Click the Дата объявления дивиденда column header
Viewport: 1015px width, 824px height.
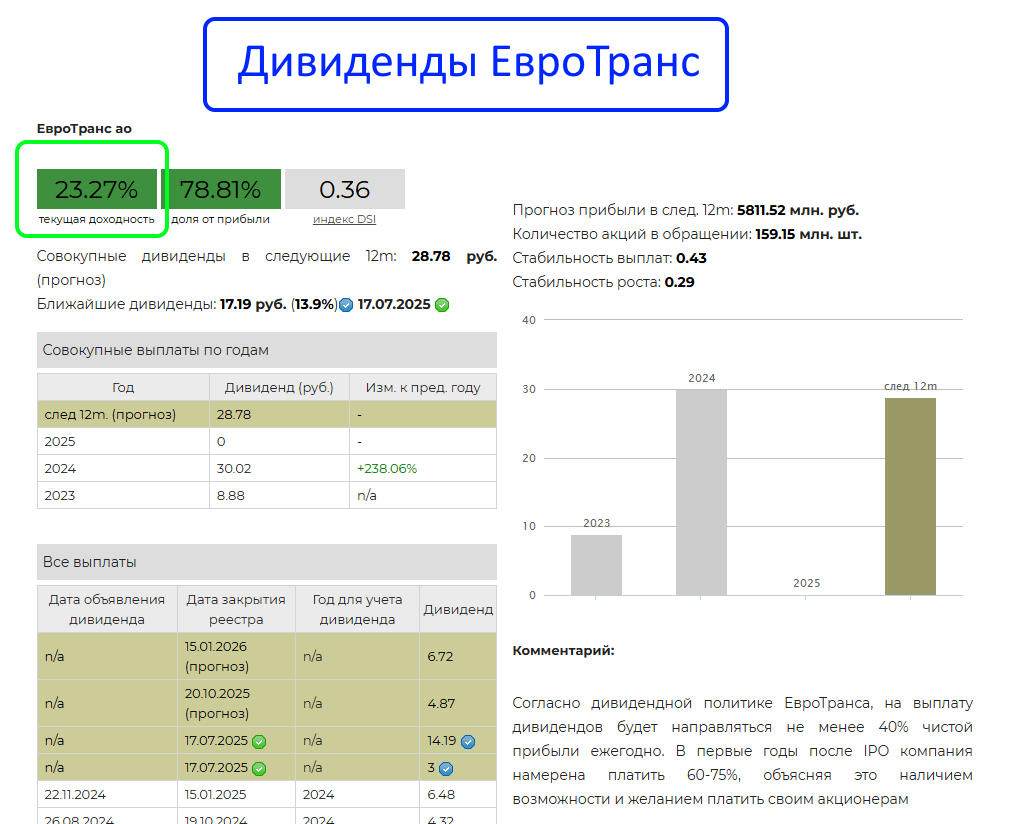pyautogui.click(x=107, y=609)
